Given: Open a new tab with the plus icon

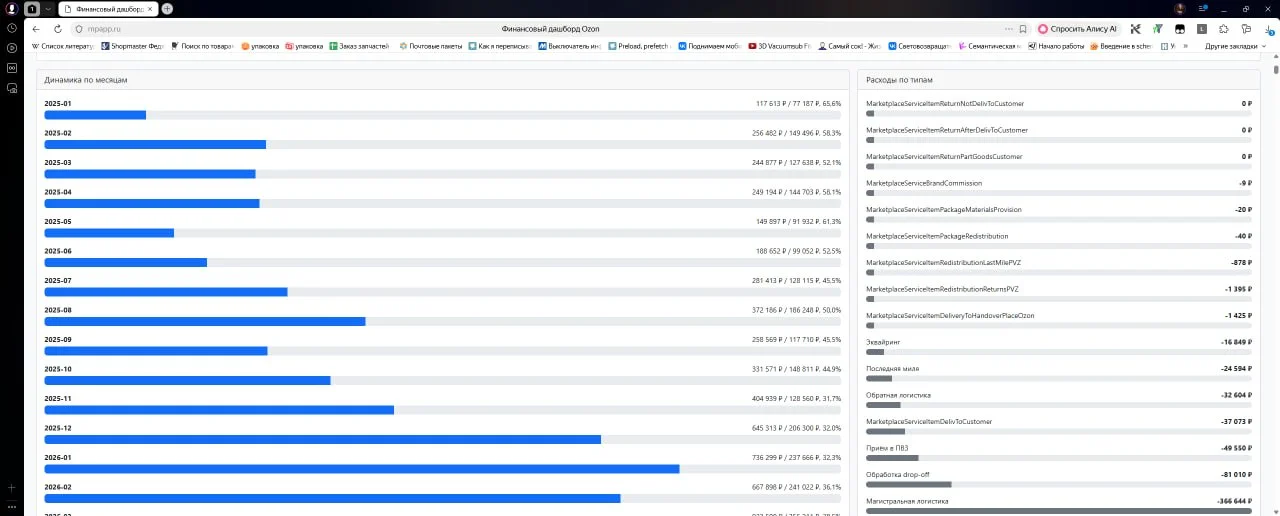Looking at the screenshot, I should pos(167,8).
